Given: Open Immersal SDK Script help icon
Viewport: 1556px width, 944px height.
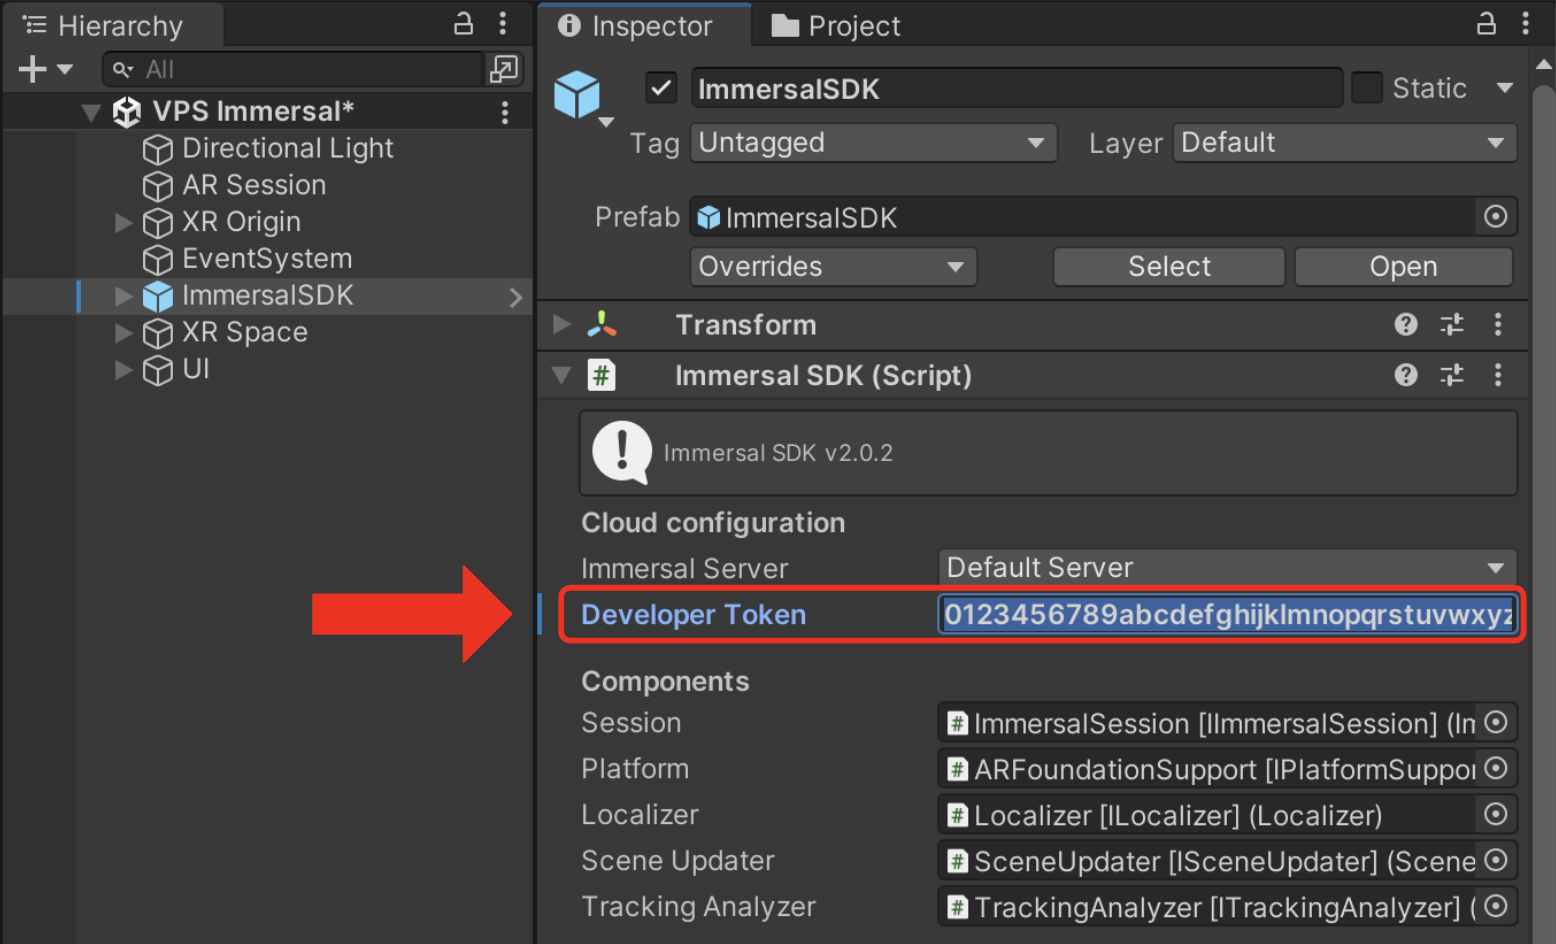Looking at the screenshot, I should 1406,375.
